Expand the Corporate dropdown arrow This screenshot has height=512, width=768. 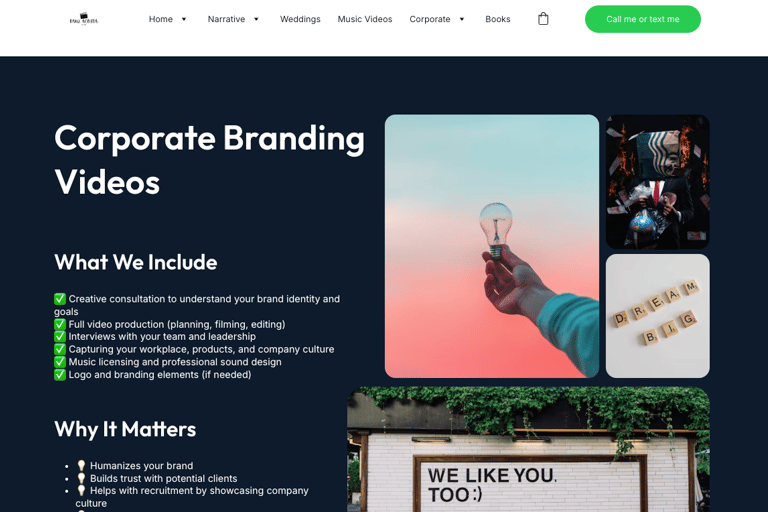(x=461, y=19)
